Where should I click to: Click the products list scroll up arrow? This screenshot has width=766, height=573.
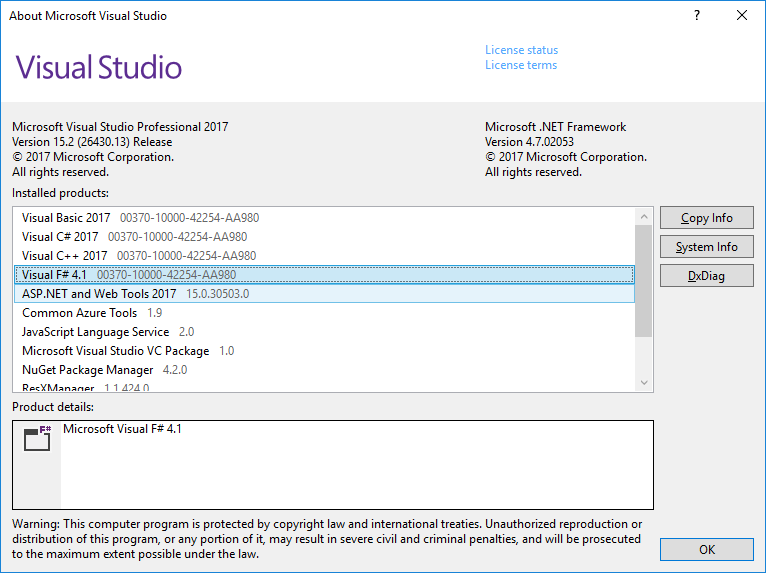(x=644, y=216)
